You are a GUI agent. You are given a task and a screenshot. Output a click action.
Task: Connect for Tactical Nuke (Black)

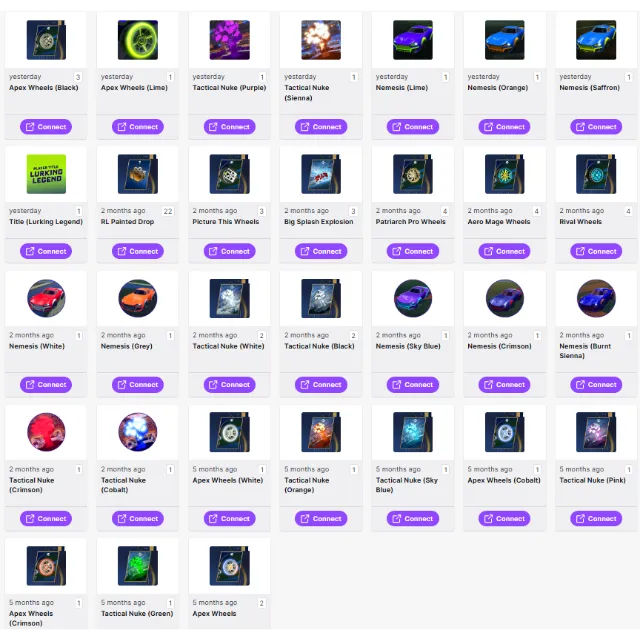click(321, 384)
